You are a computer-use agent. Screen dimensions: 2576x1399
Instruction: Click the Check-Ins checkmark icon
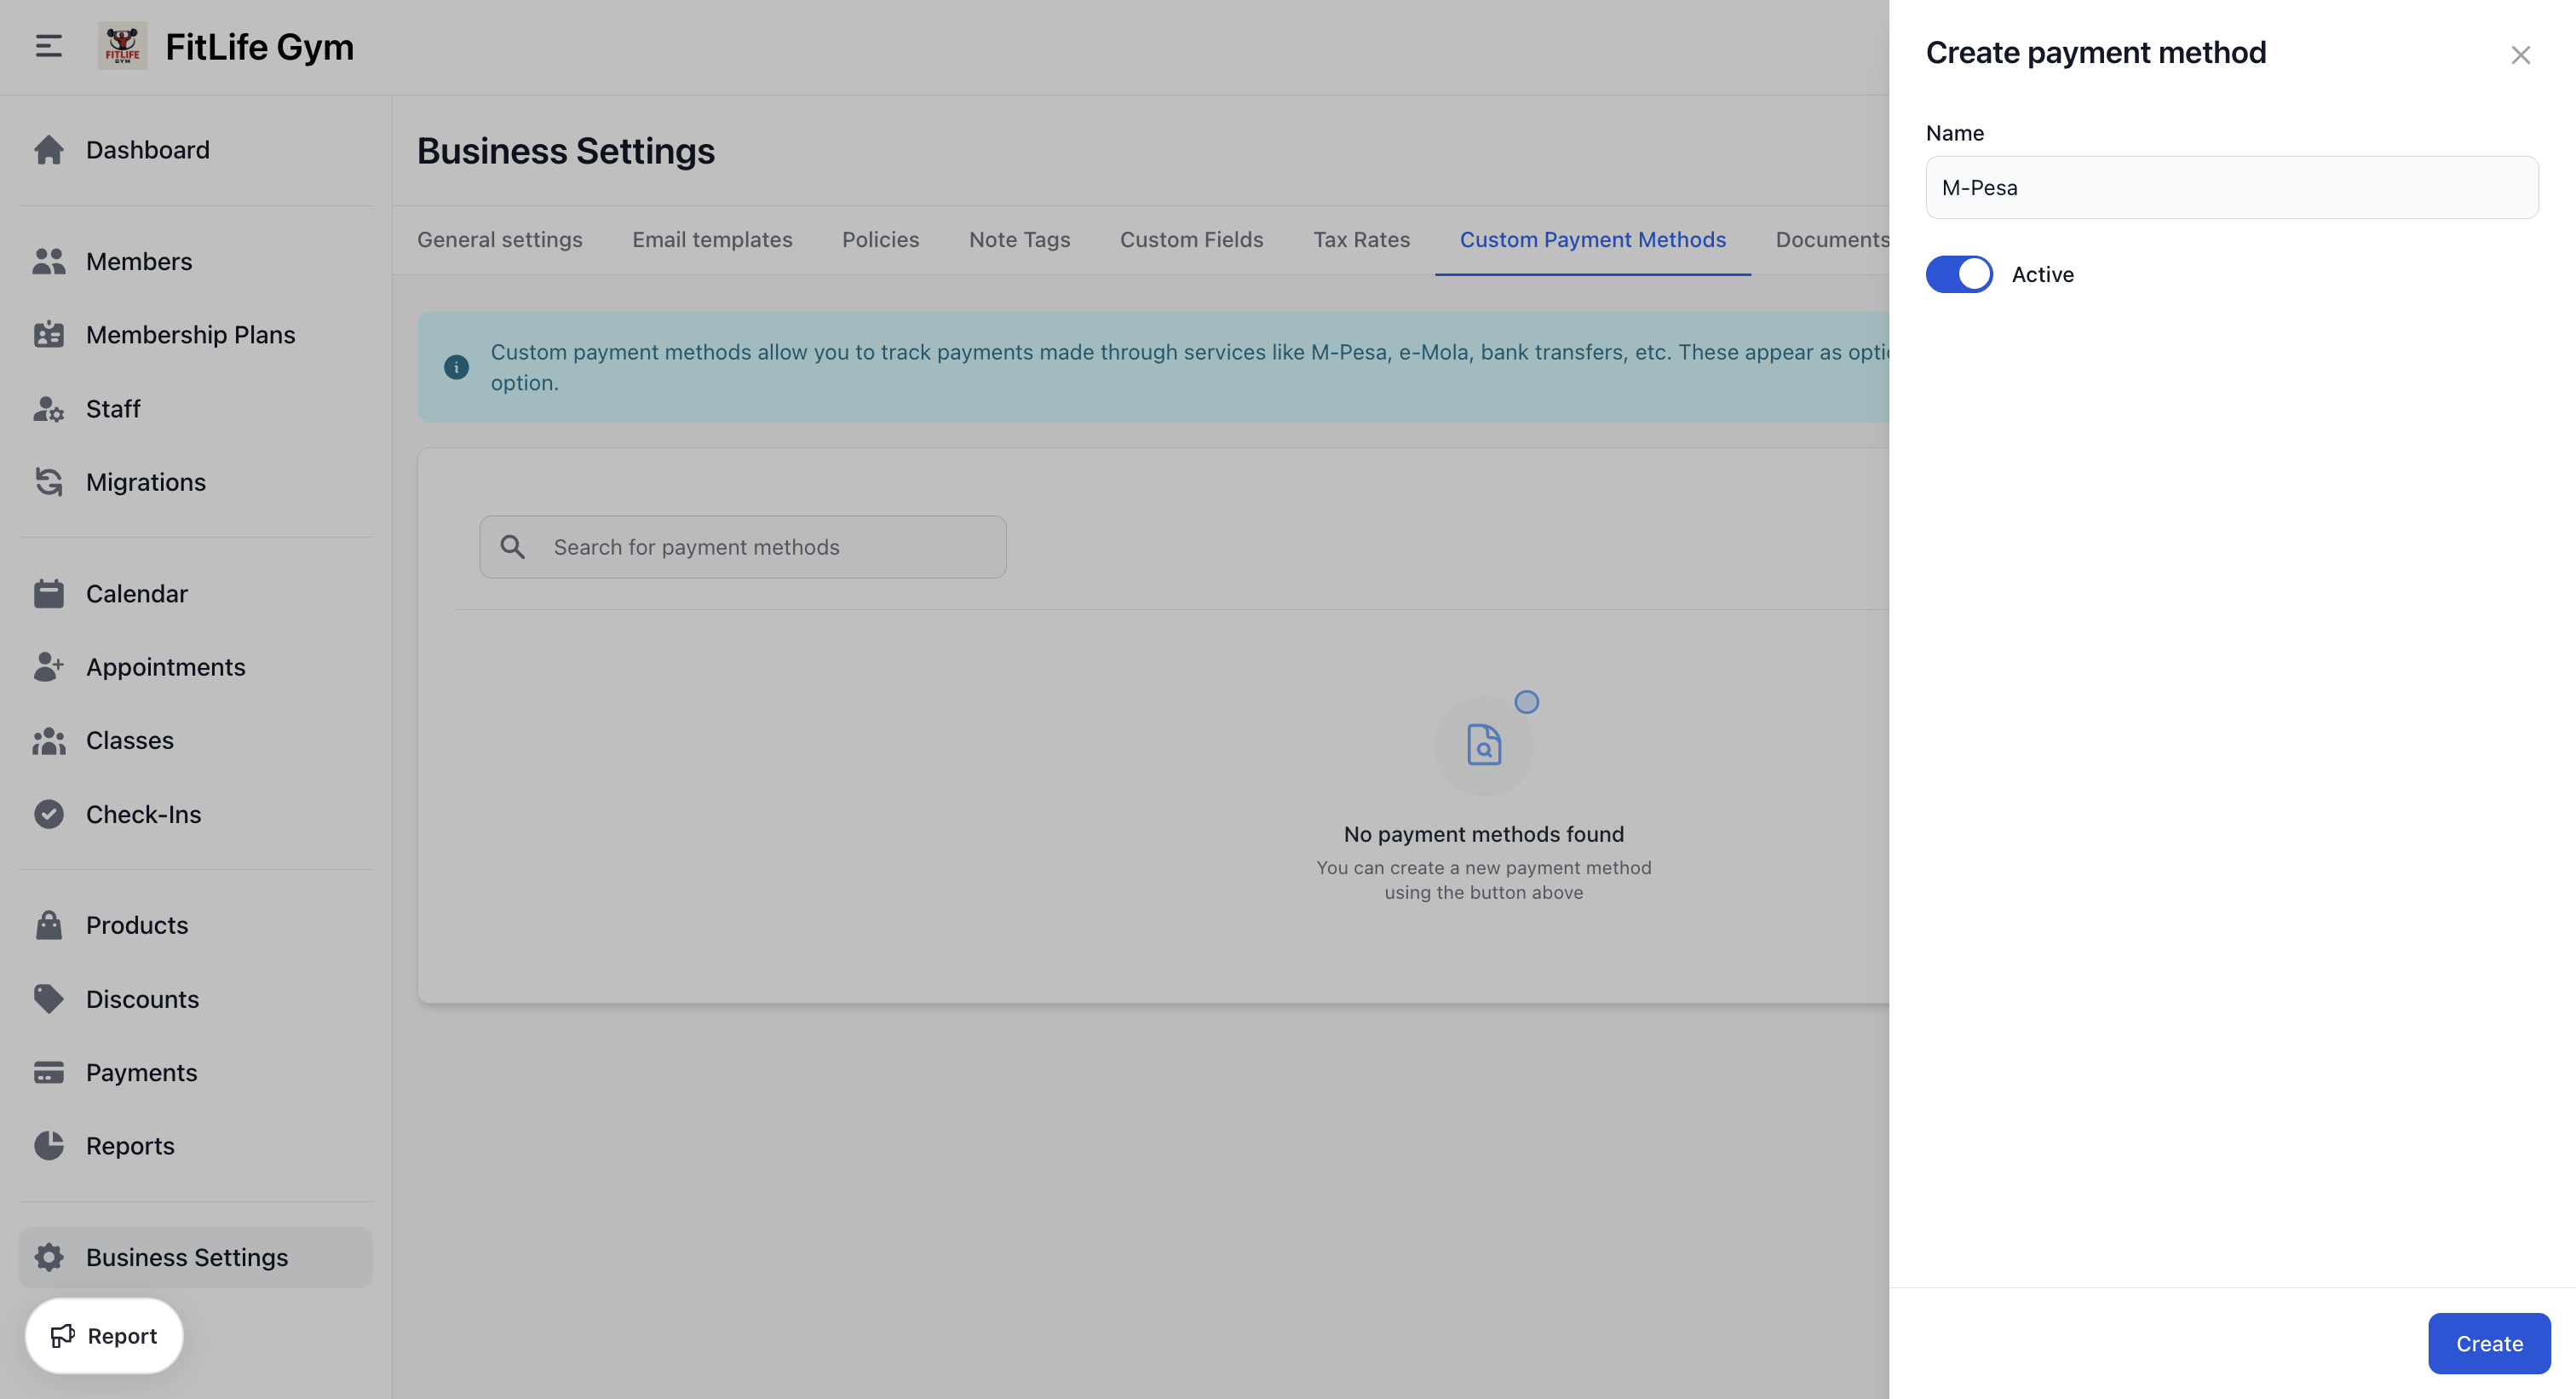pyautogui.click(x=49, y=814)
